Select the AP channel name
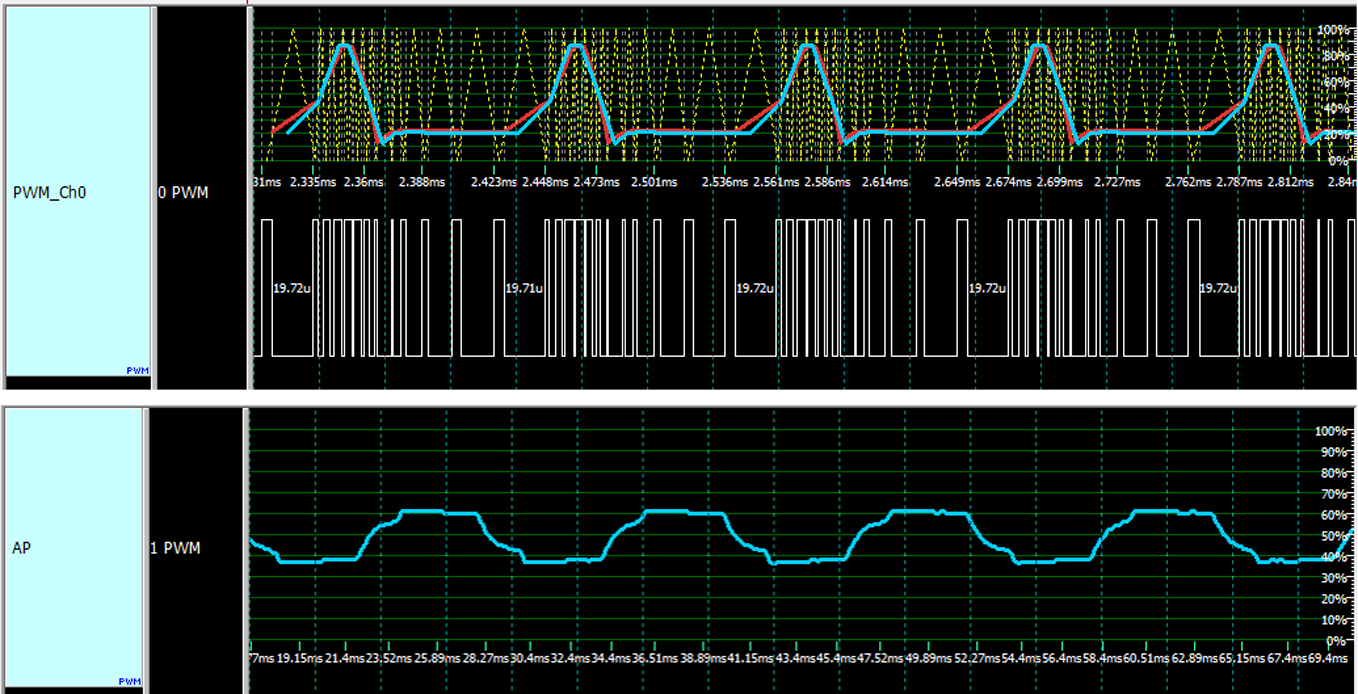This screenshot has width=1358, height=694. tap(21, 548)
